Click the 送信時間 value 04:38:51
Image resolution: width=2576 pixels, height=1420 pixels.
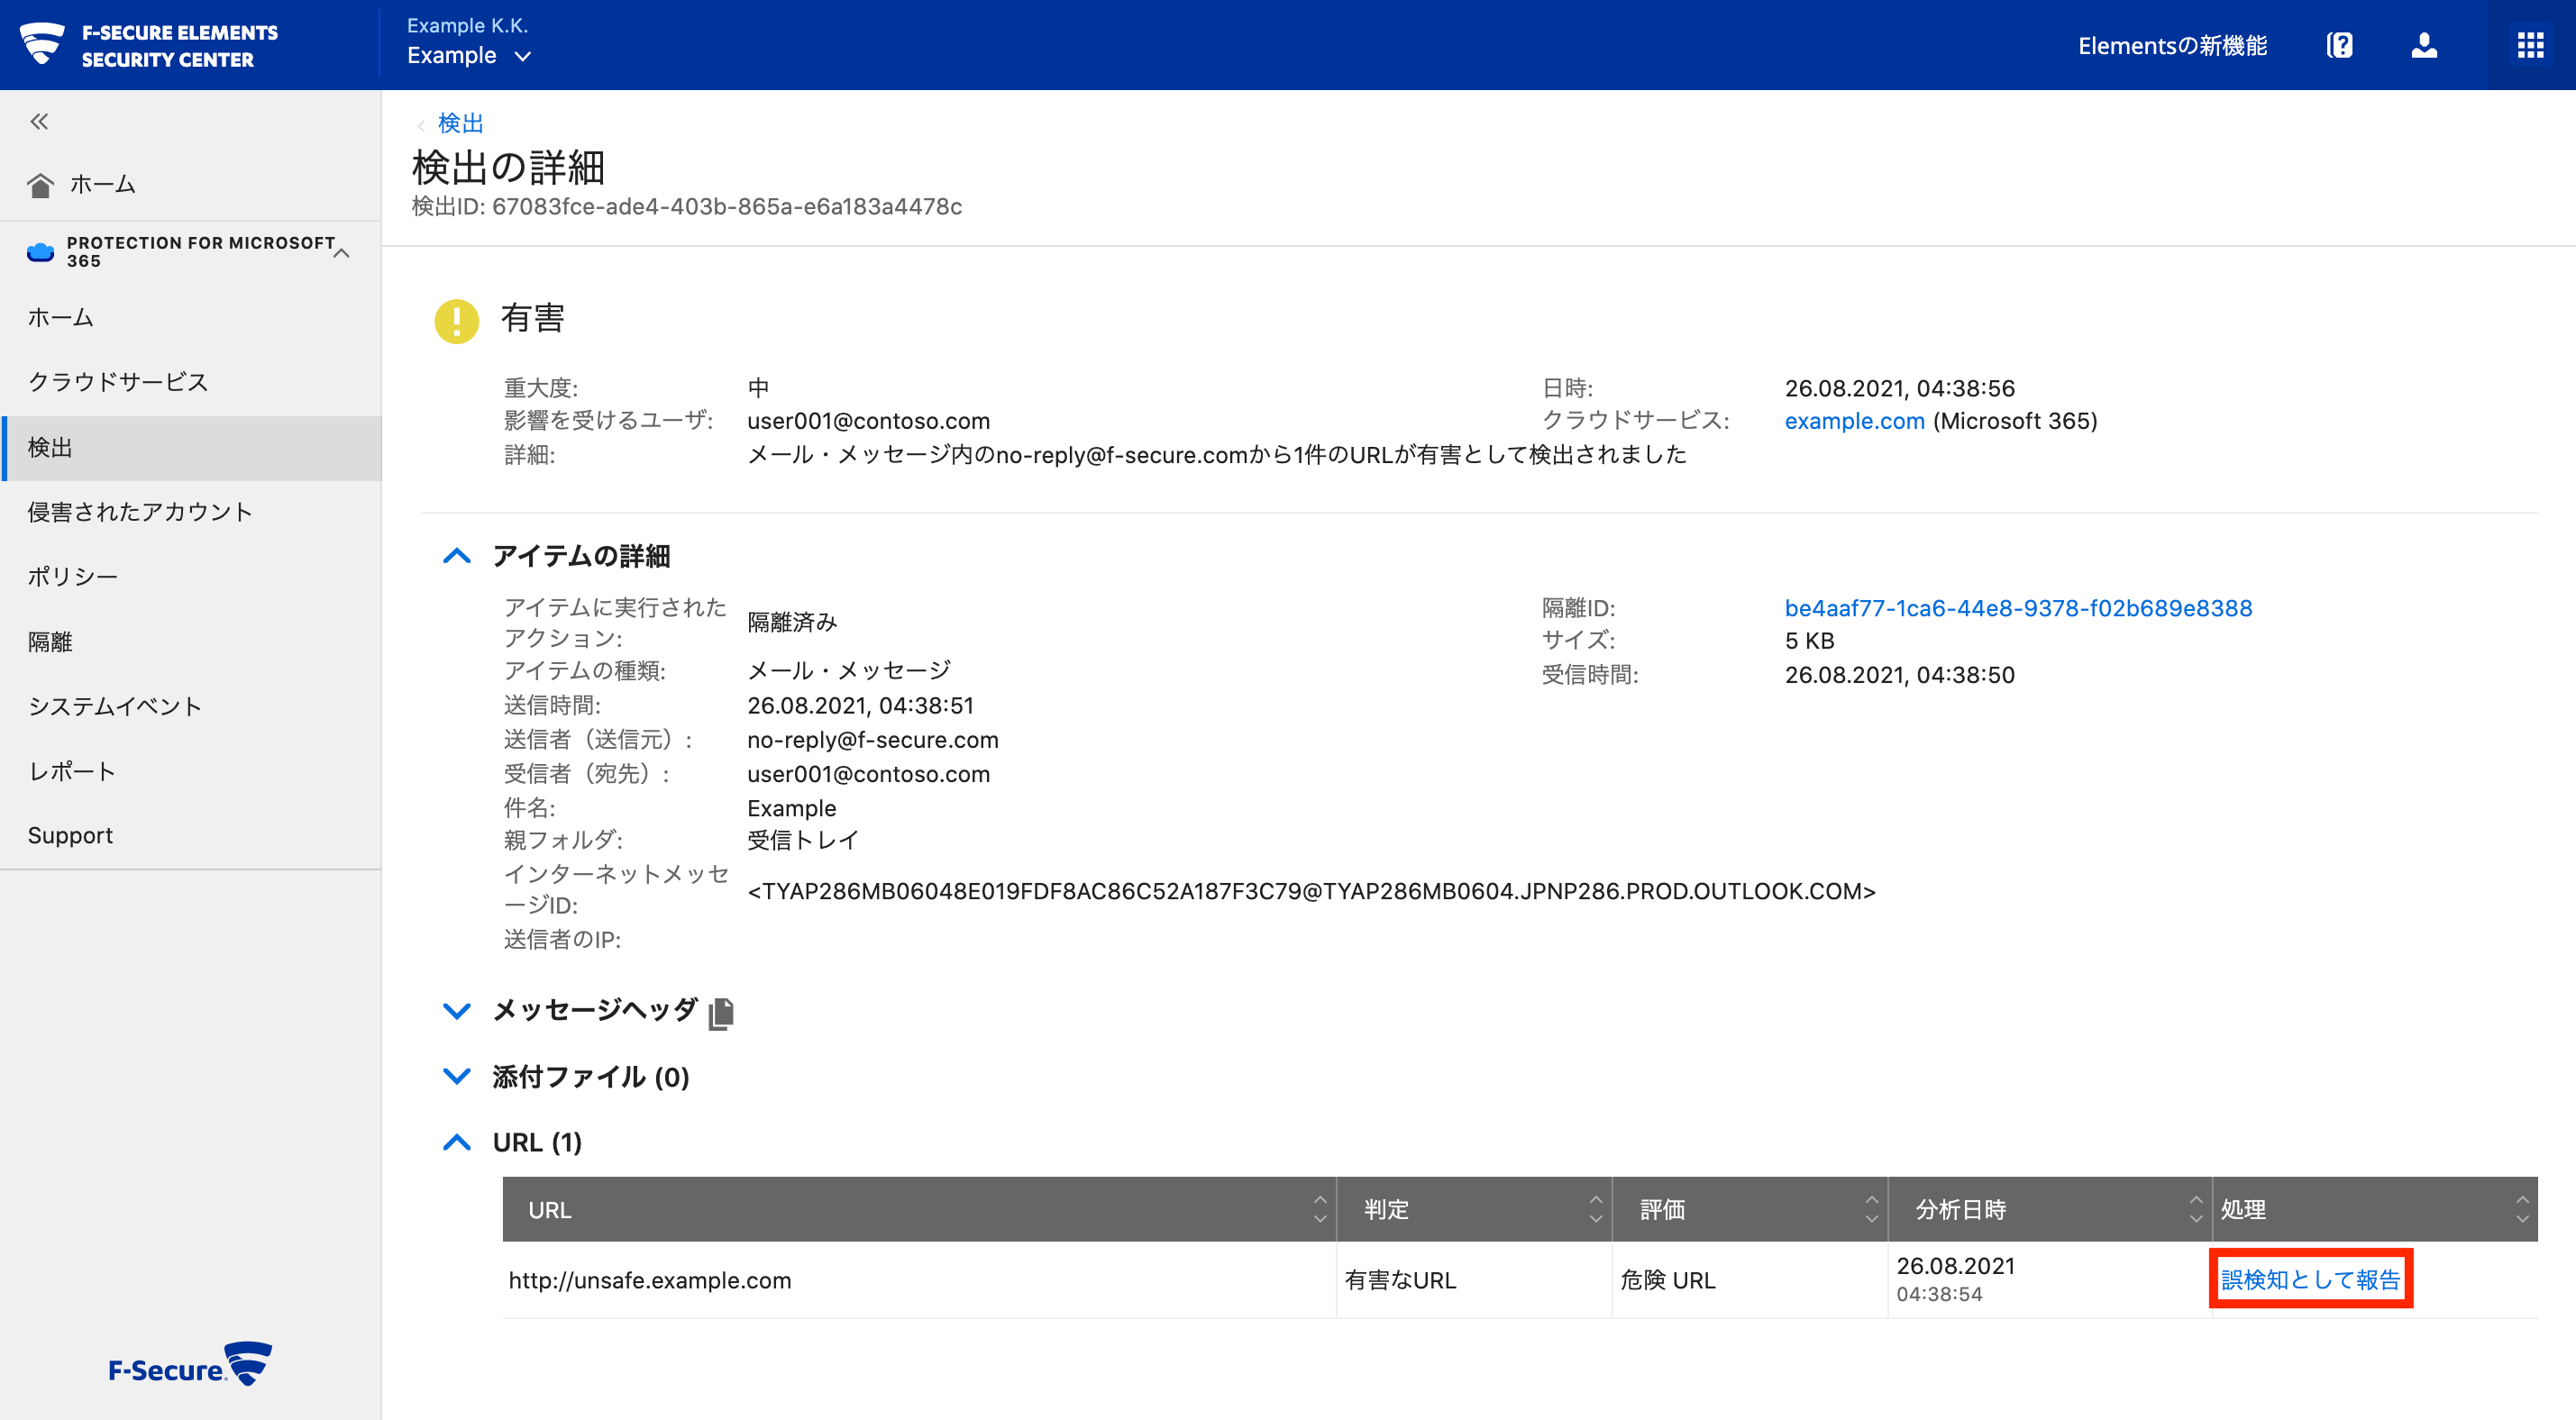click(860, 706)
